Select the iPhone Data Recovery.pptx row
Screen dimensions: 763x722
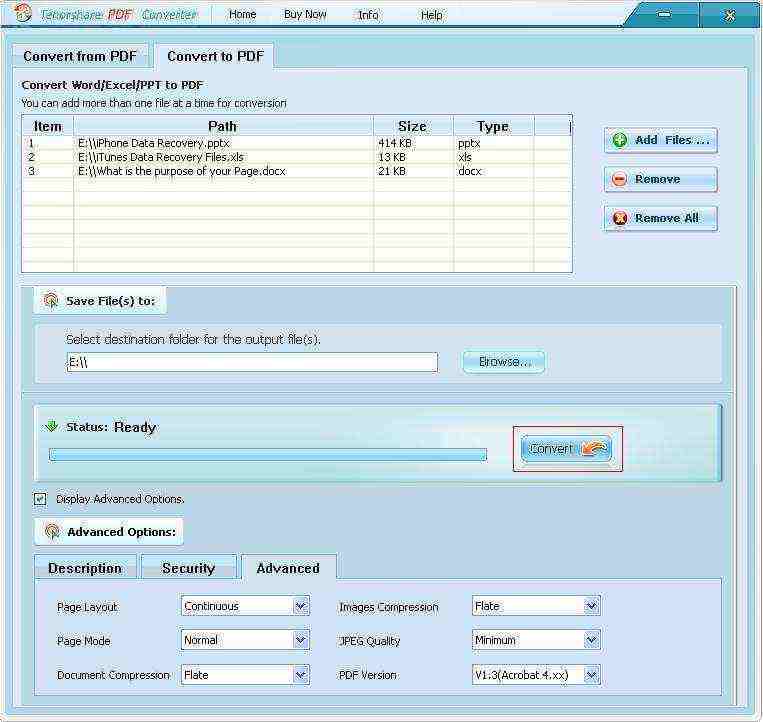[x=297, y=143]
